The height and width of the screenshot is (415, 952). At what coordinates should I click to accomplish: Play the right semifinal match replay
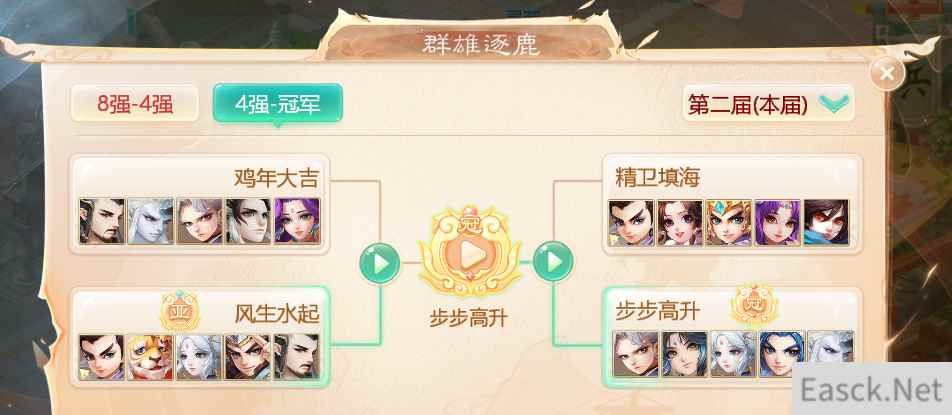pyautogui.click(x=553, y=261)
